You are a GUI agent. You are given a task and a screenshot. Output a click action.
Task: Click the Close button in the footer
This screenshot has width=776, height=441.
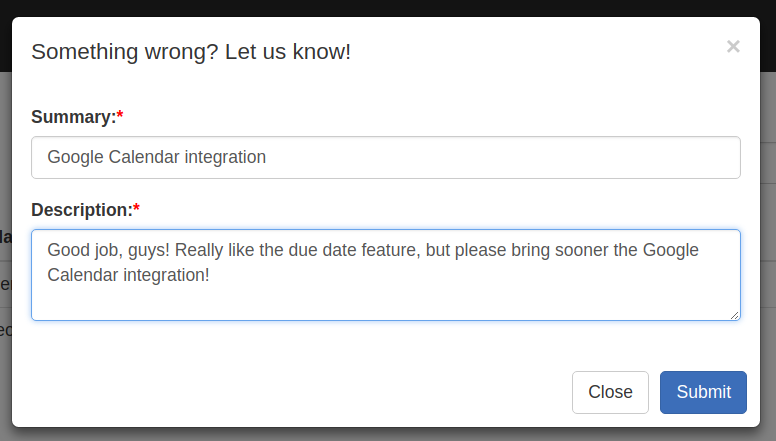click(610, 392)
